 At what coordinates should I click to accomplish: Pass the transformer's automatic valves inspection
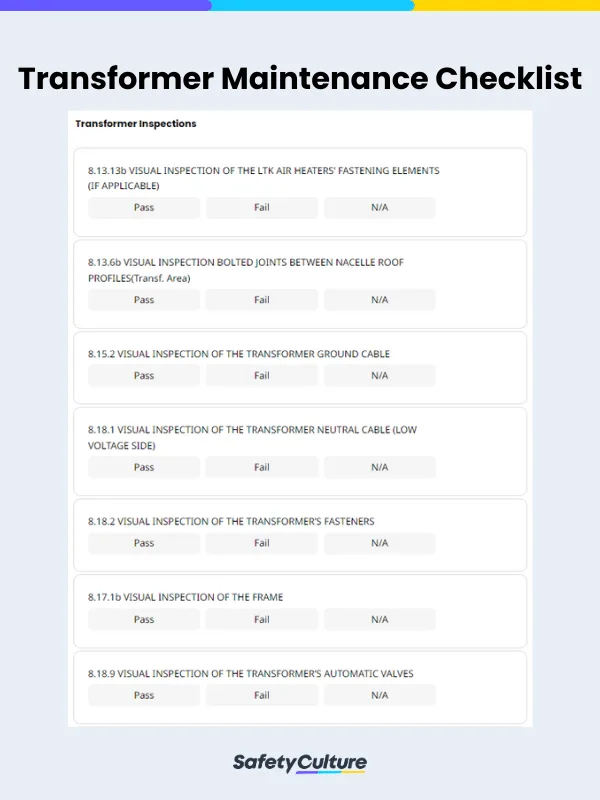point(143,695)
